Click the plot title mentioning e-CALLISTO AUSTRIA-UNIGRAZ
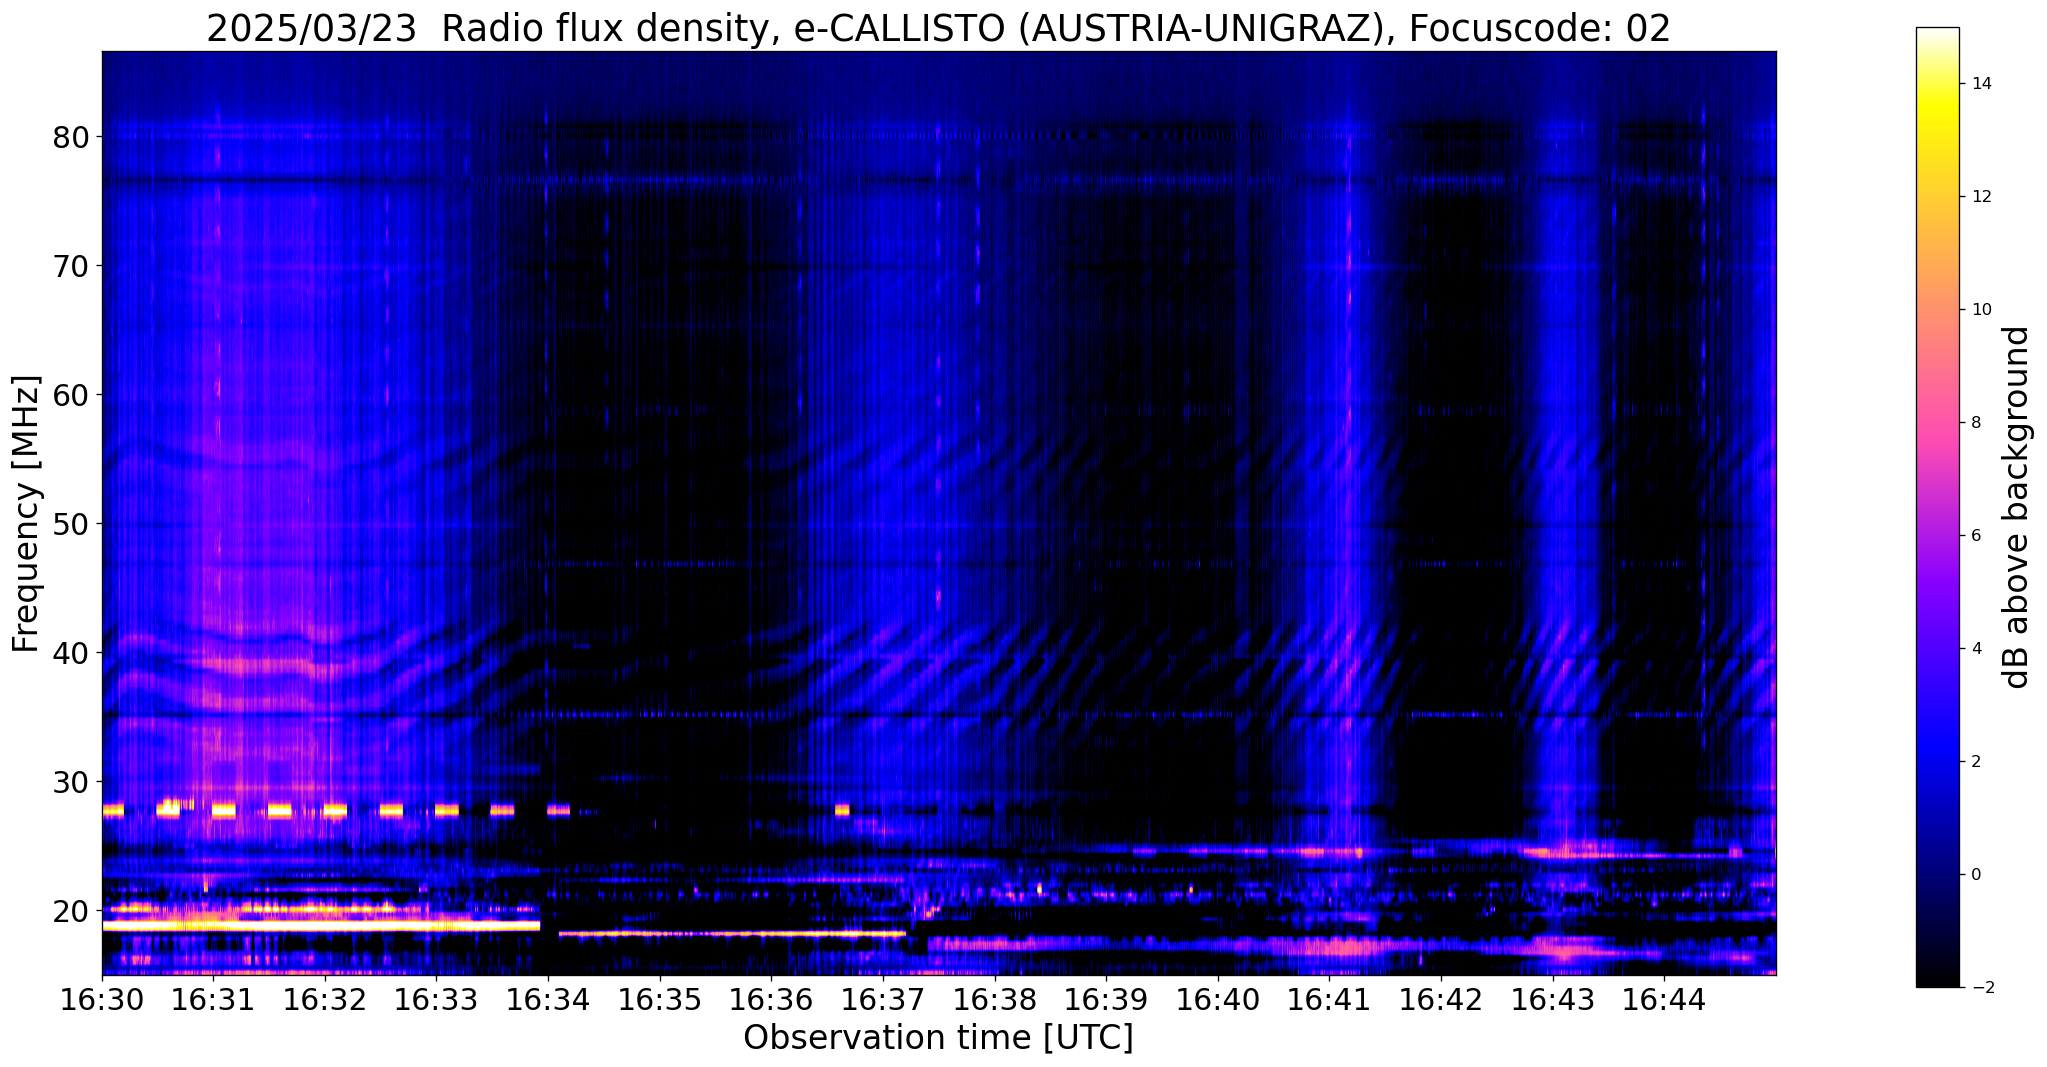Image resolution: width=2047 pixels, height=1067 pixels. [x=938, y=29]
